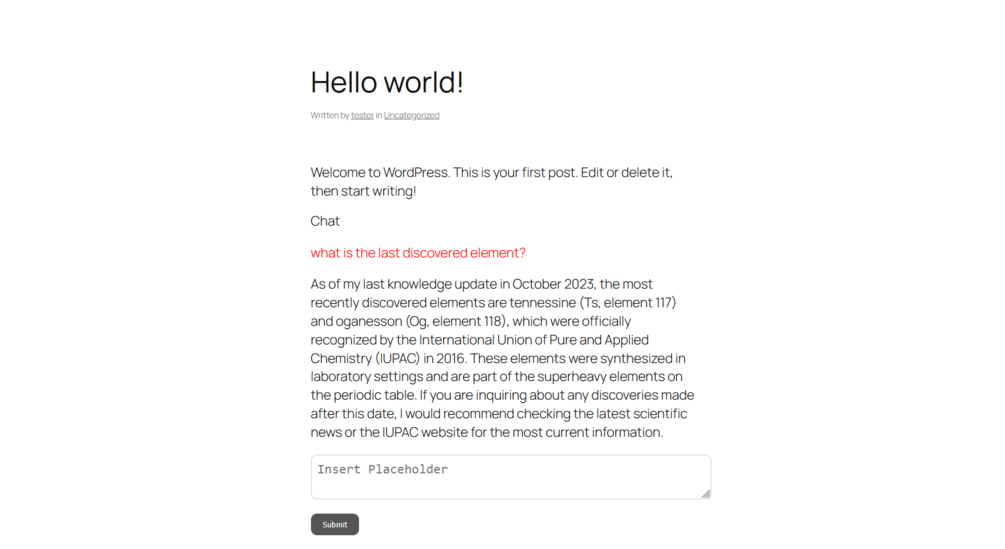
Task: Click the words 'IUPAC website' in answer
Action: (404, 432)
